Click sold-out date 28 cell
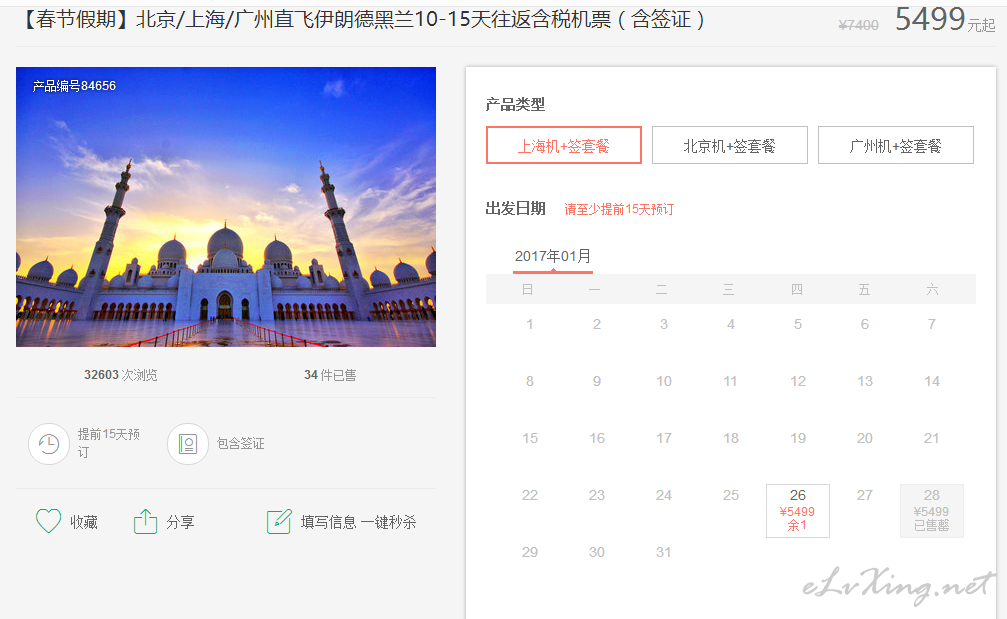This screenshot has width=1007, height=619. pyautogui.click(x=931, y=510)
